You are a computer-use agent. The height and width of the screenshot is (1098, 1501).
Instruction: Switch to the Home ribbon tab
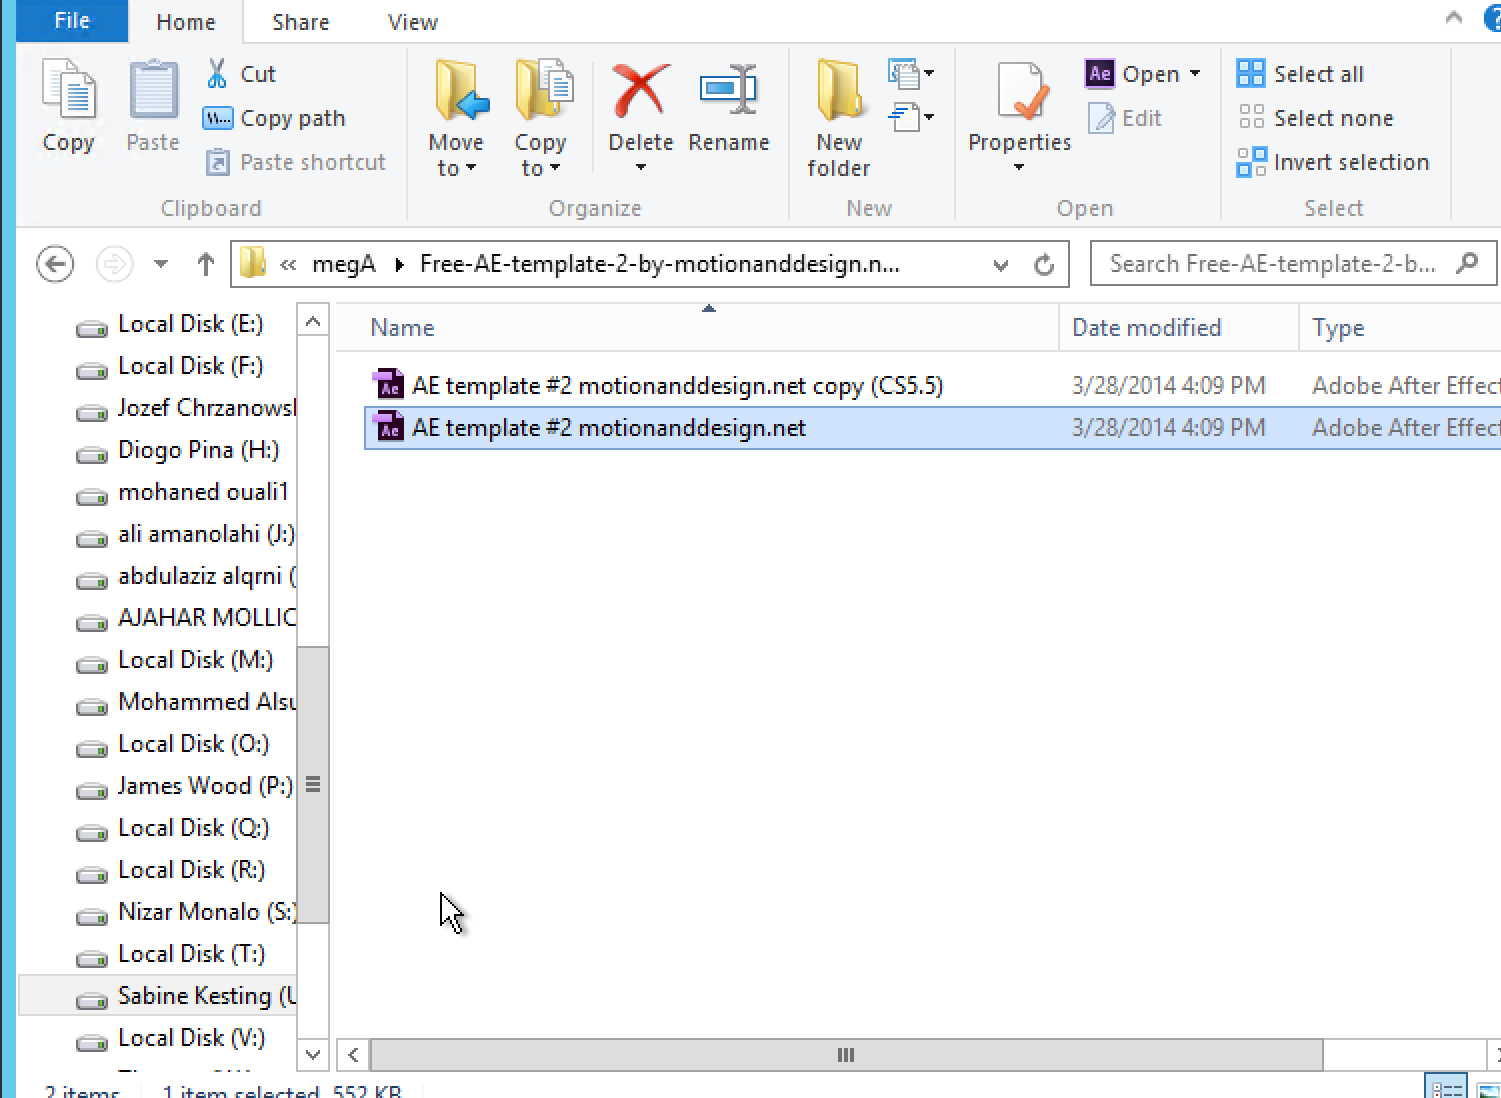pos(186,22)
